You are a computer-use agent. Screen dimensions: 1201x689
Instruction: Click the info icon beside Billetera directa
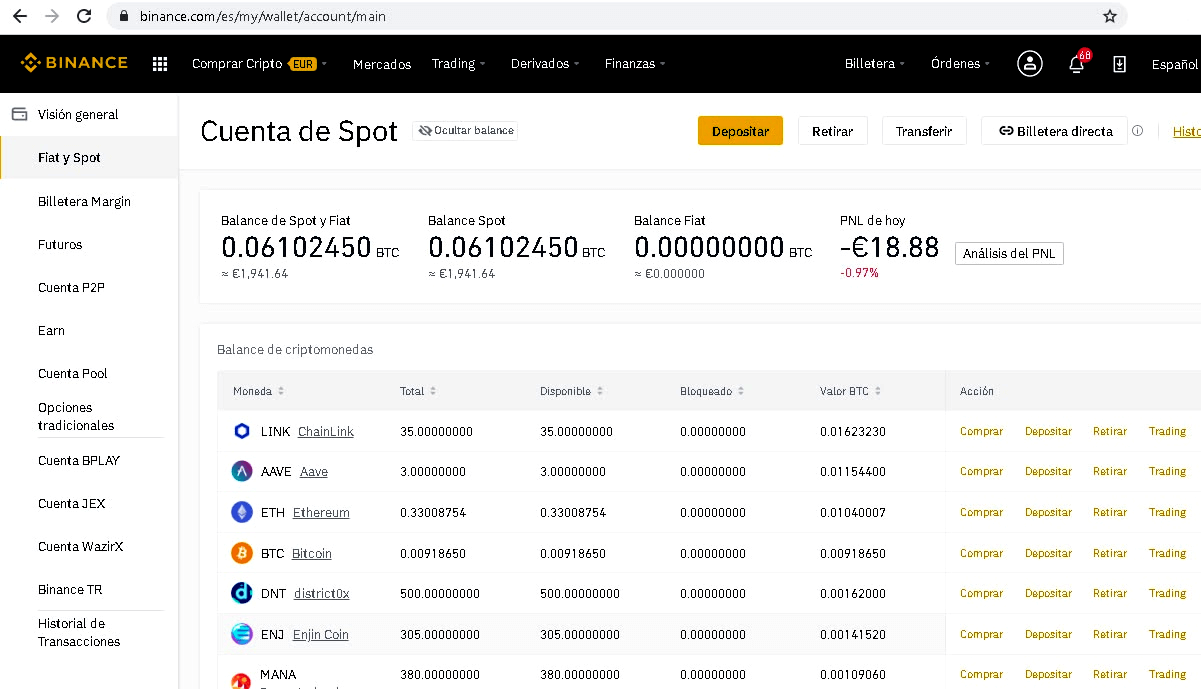click(x=1137, y=130)
